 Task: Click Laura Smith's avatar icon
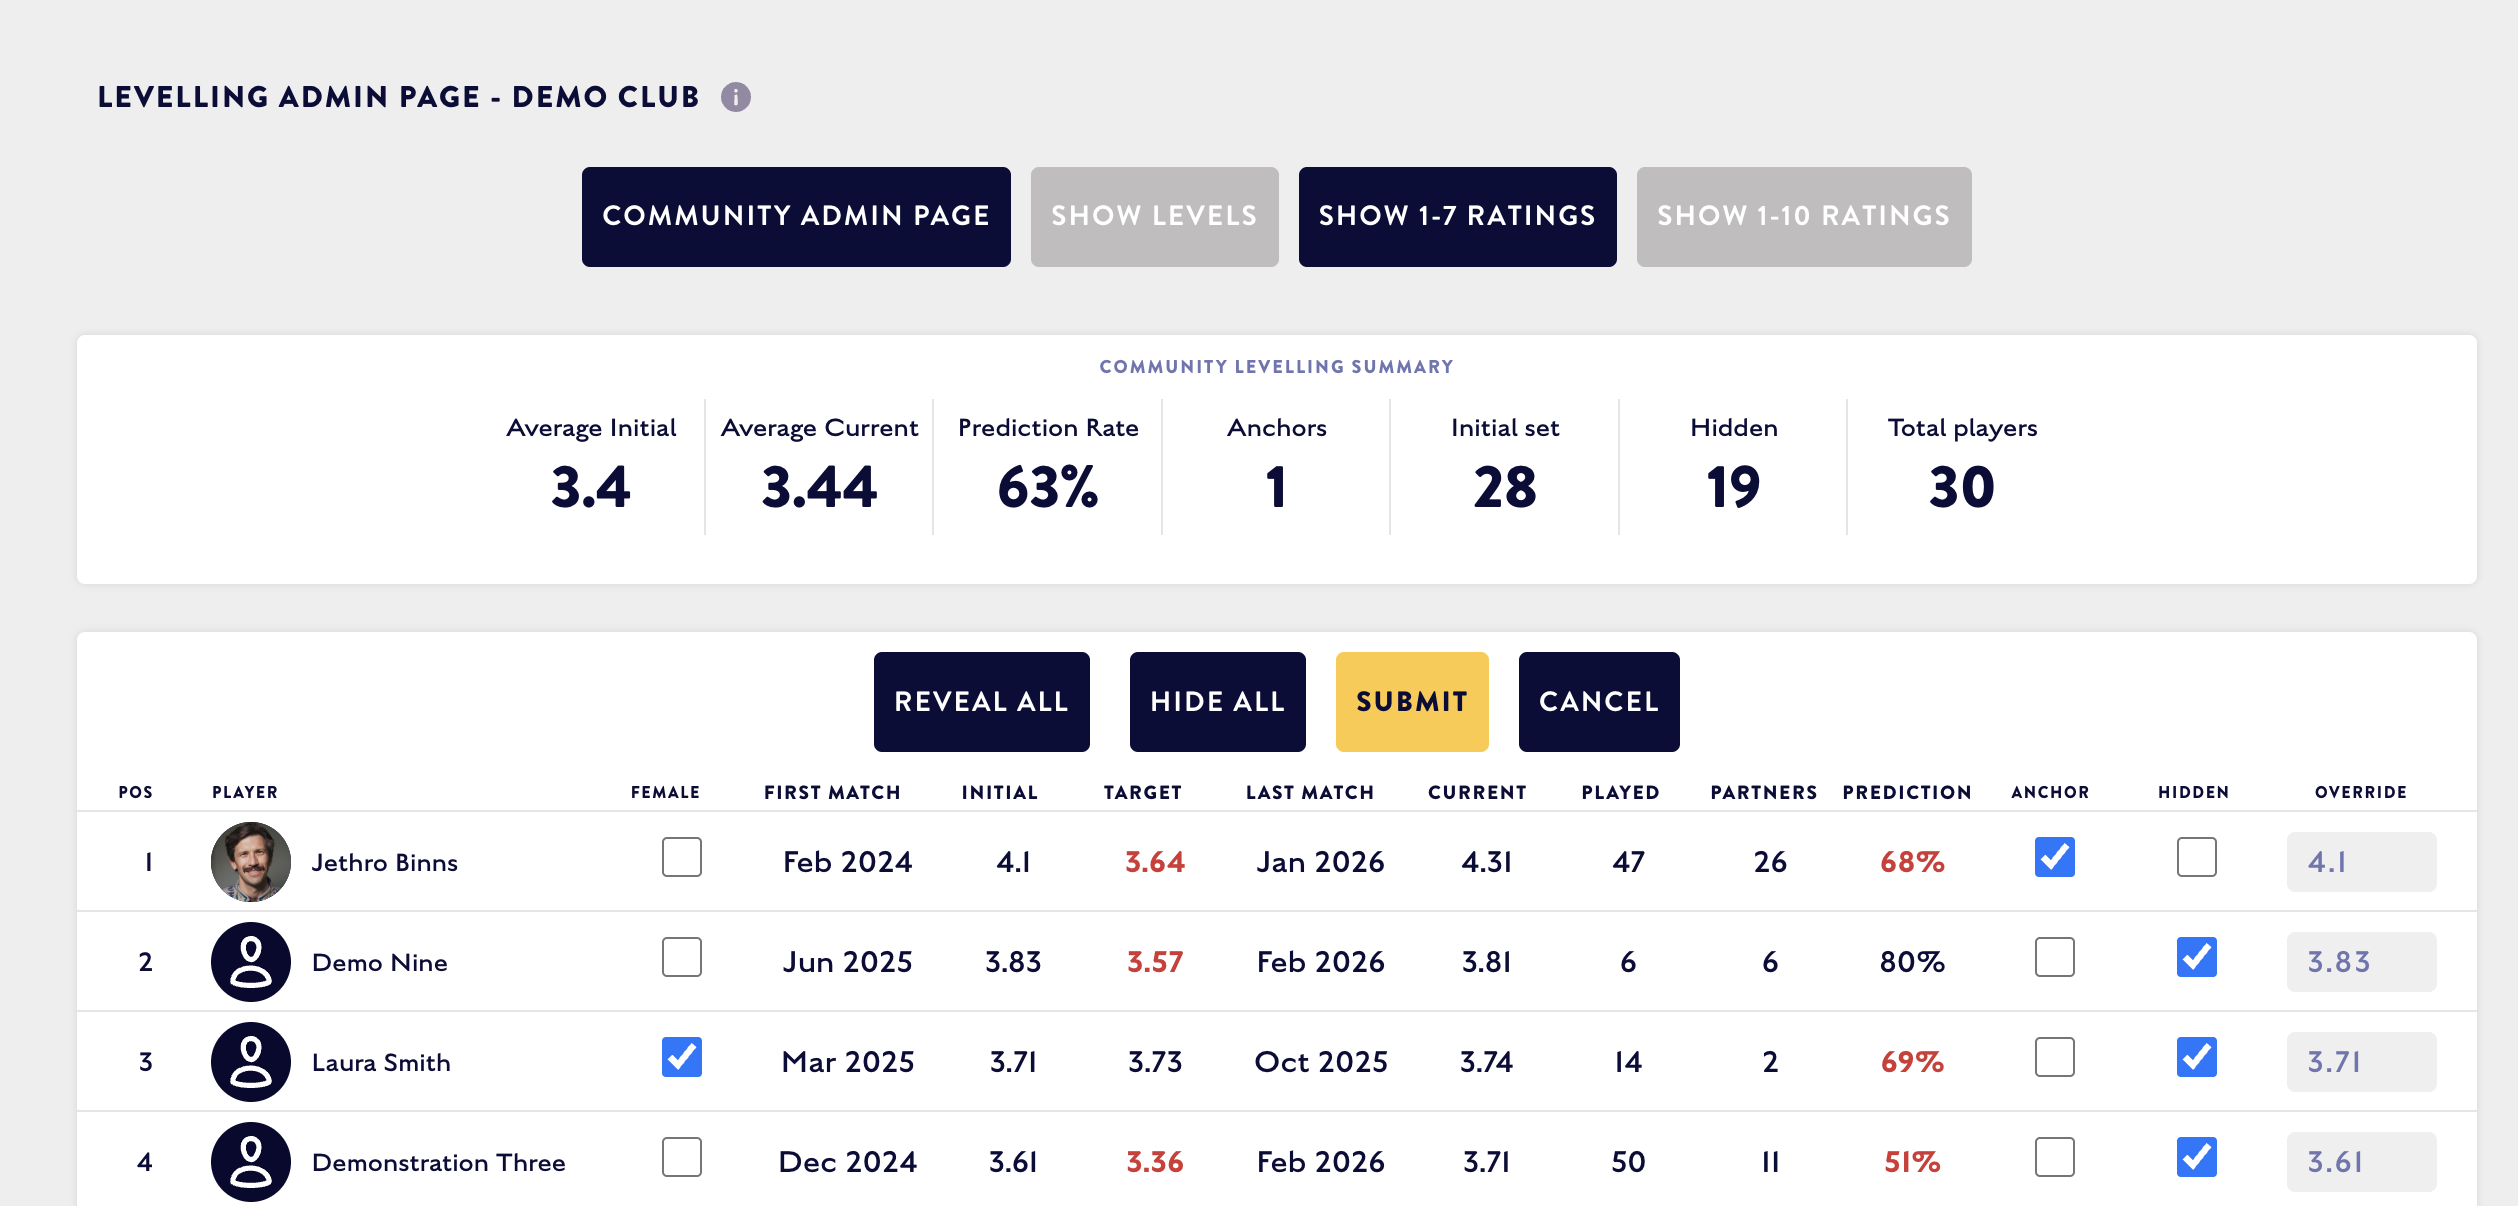pos(251,1061)
